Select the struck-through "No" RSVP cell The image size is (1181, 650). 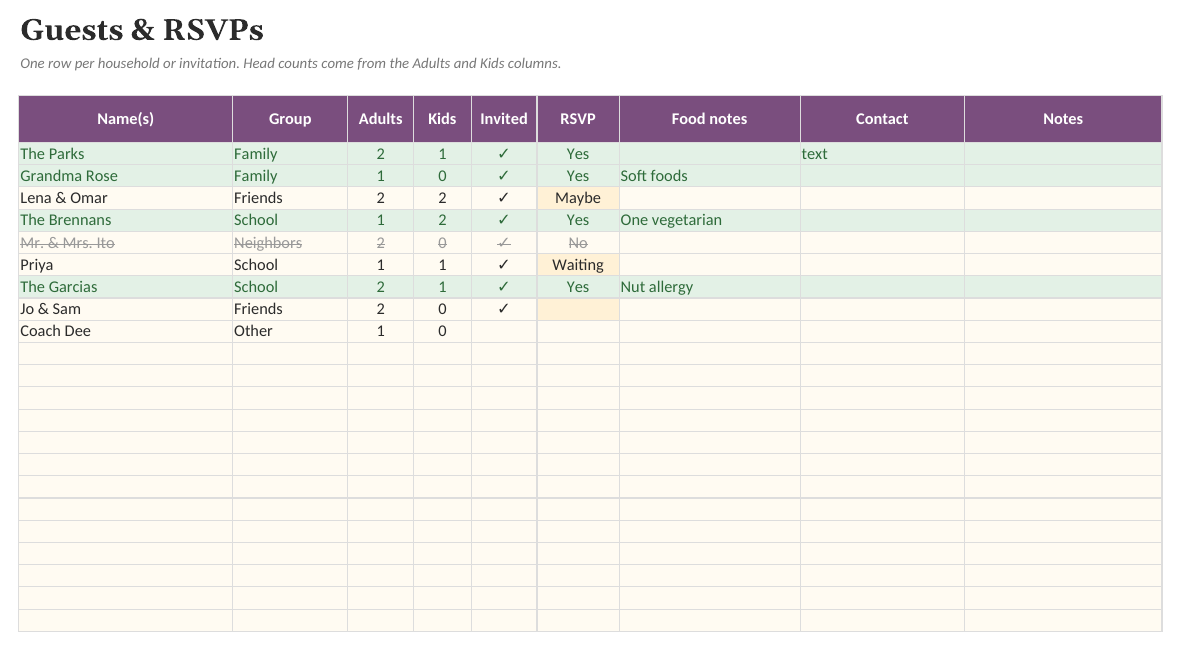[x=578, y=243]
